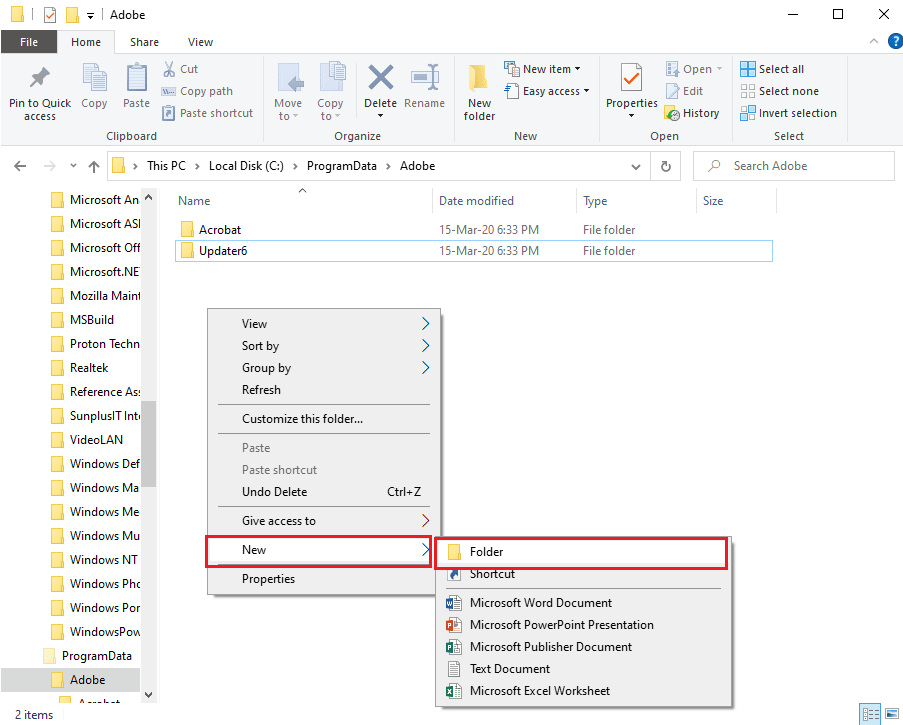Switch to Details view icon in status bar
903x725 pixels.
870,714
